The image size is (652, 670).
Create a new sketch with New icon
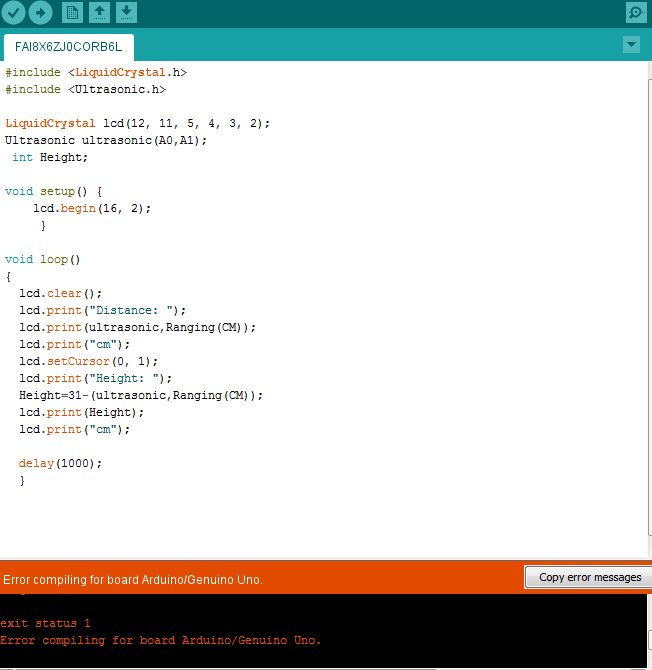point(72,13)
